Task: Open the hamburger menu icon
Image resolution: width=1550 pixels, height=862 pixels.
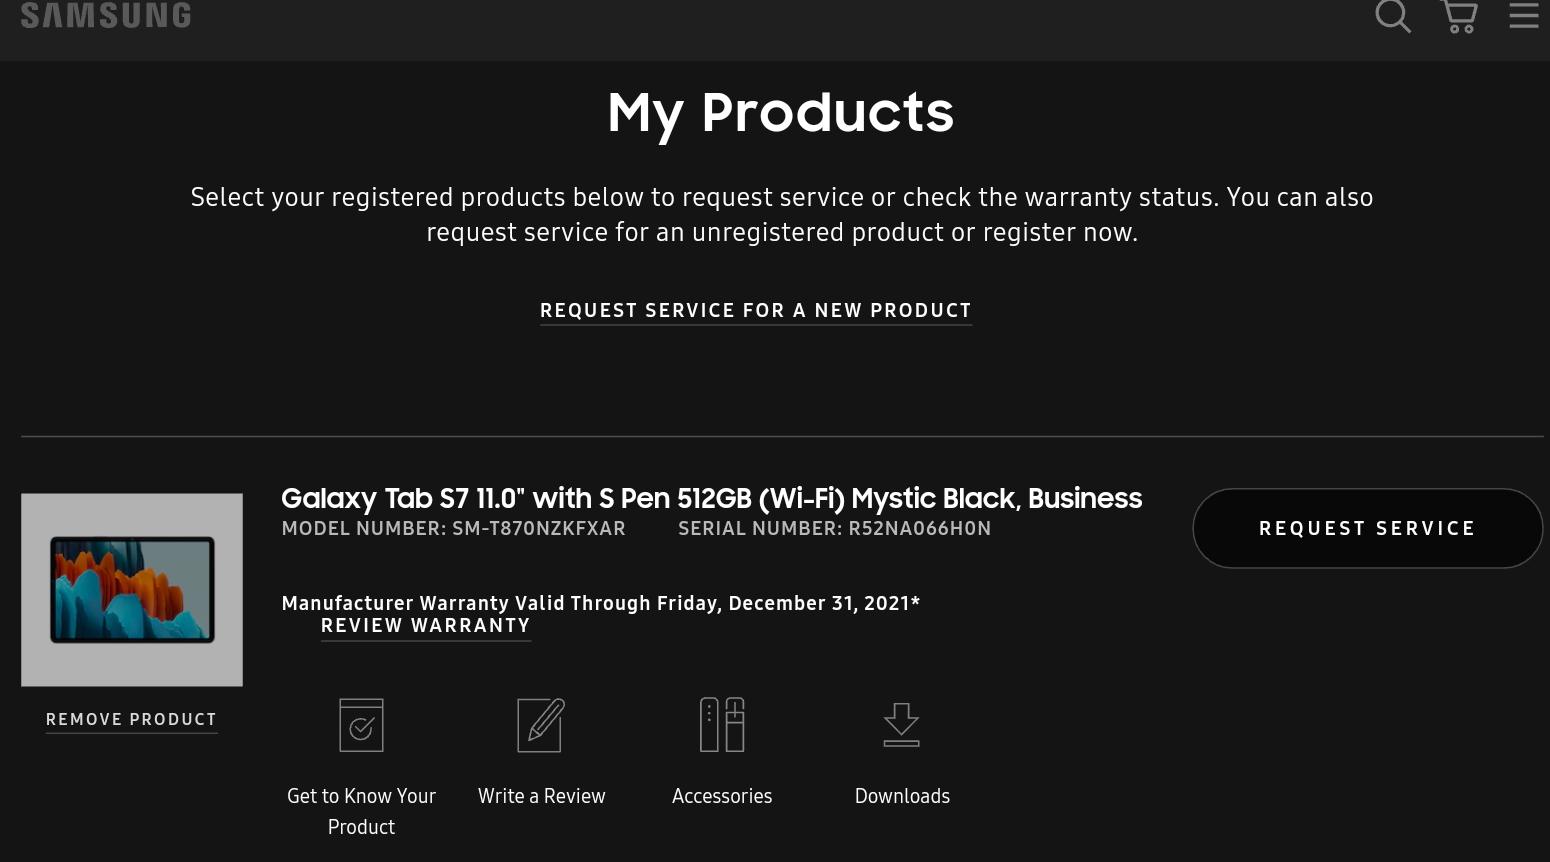Action: [1523, 15]
